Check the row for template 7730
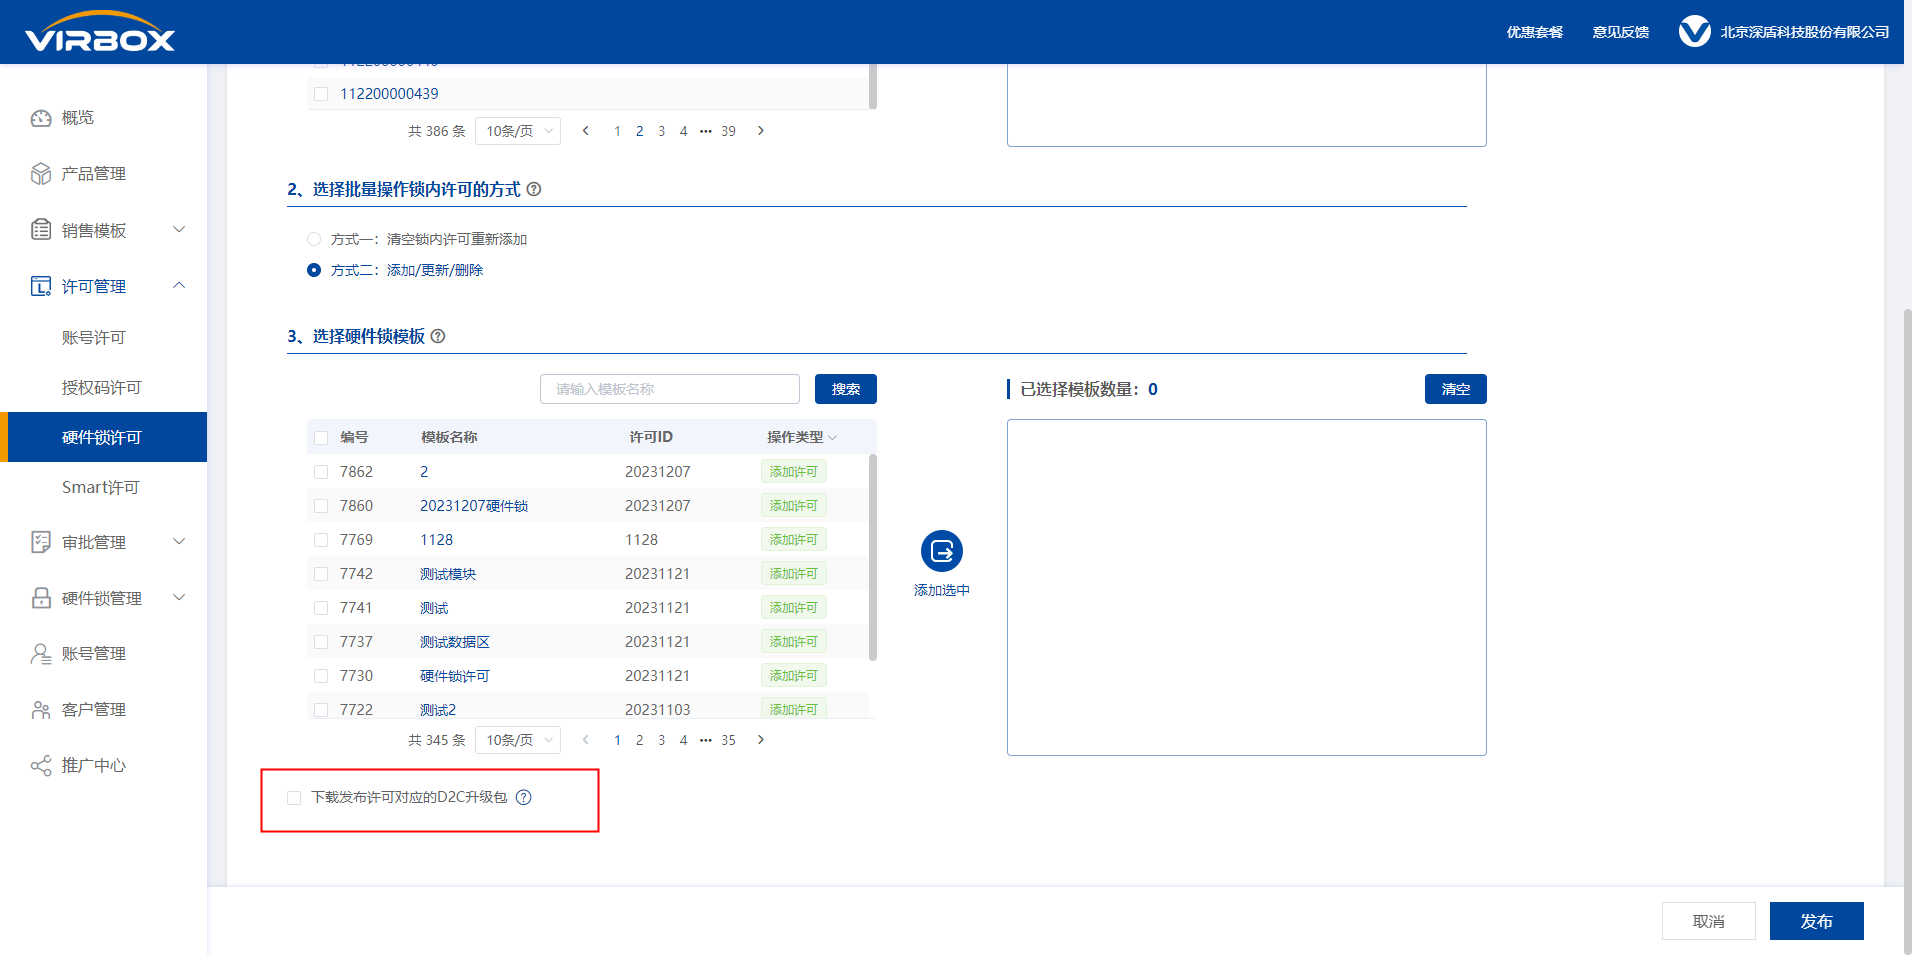Image resolution: width=1912 pixels, height=955 pixels. (x=321, y=676)
